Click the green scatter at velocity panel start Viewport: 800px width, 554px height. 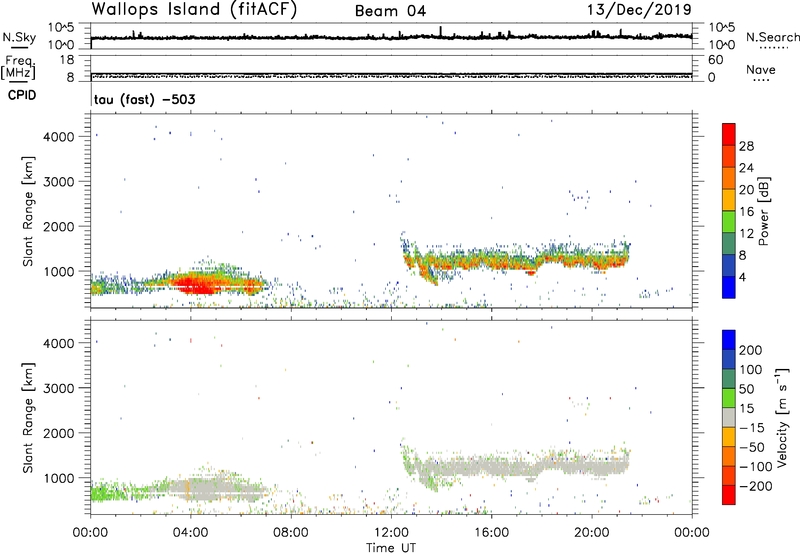(107, 493)
